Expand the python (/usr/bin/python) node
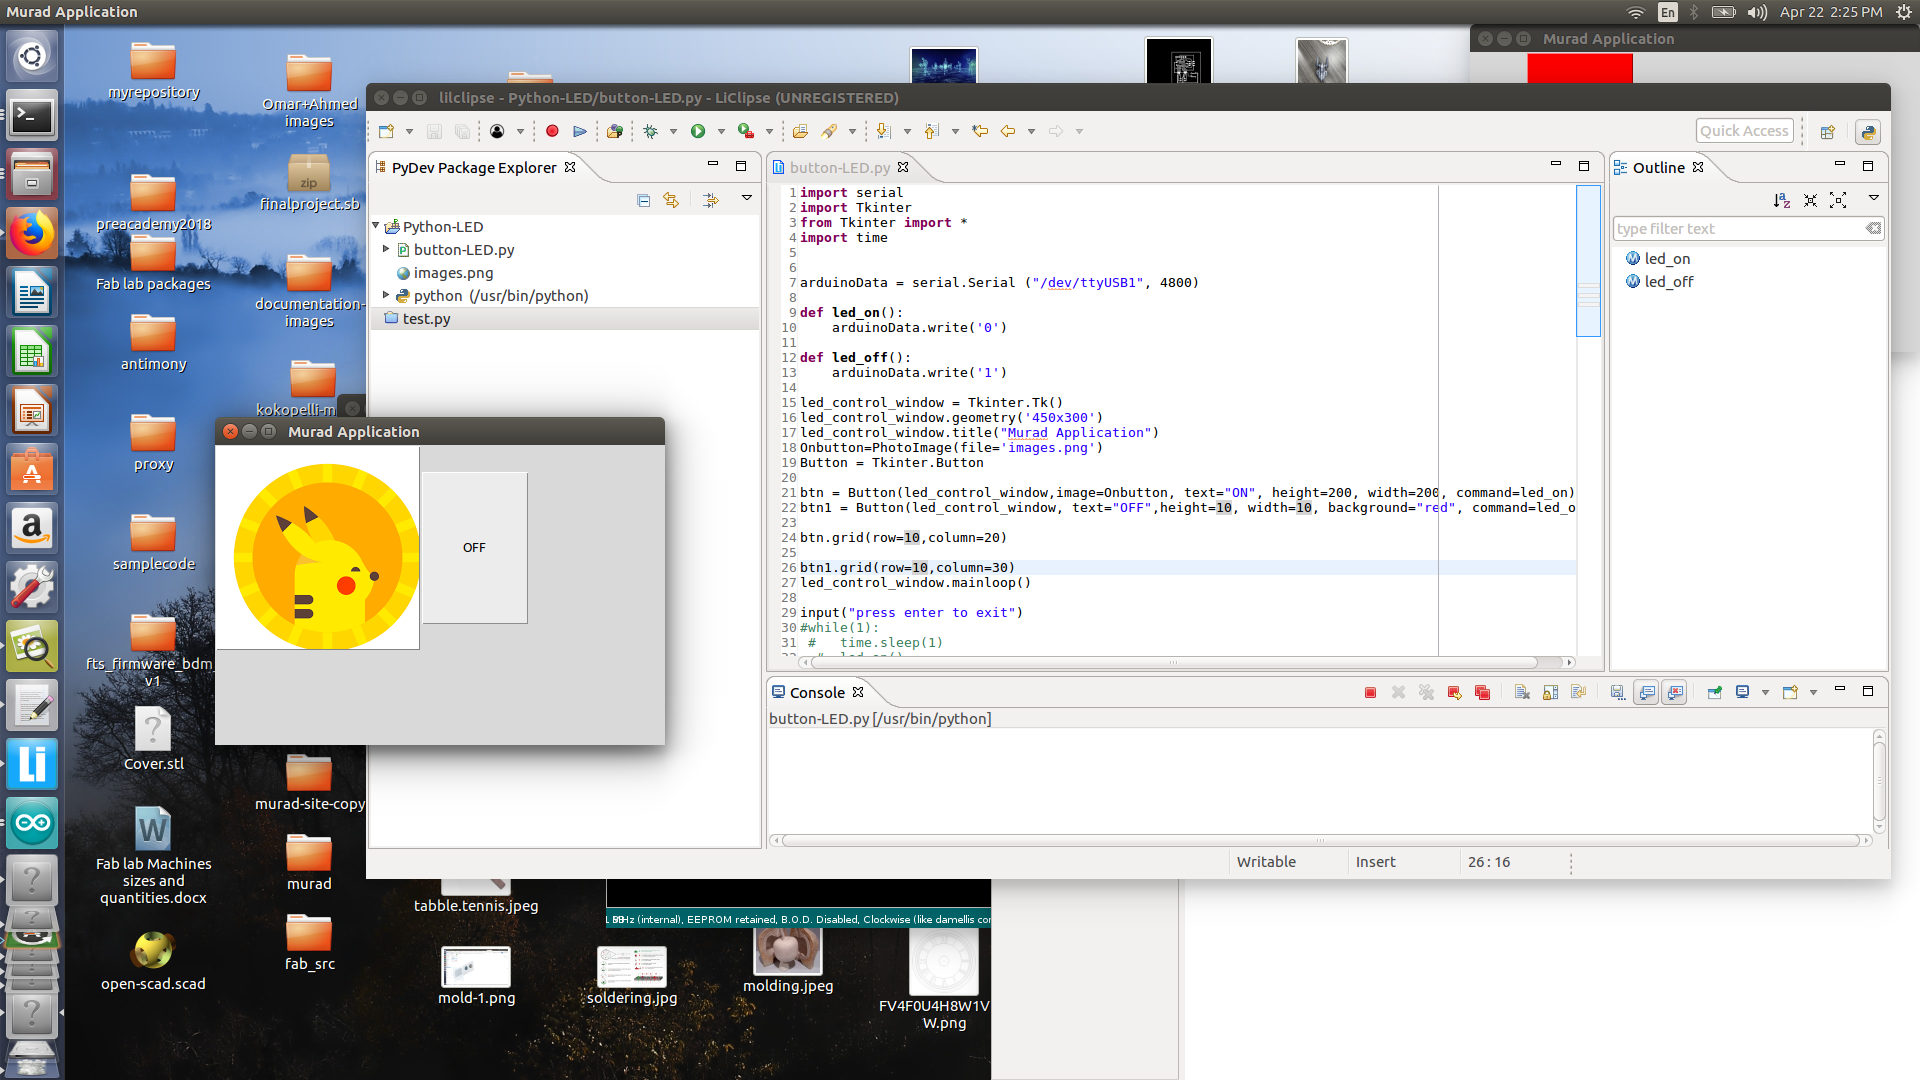 (x=386, y=295)
